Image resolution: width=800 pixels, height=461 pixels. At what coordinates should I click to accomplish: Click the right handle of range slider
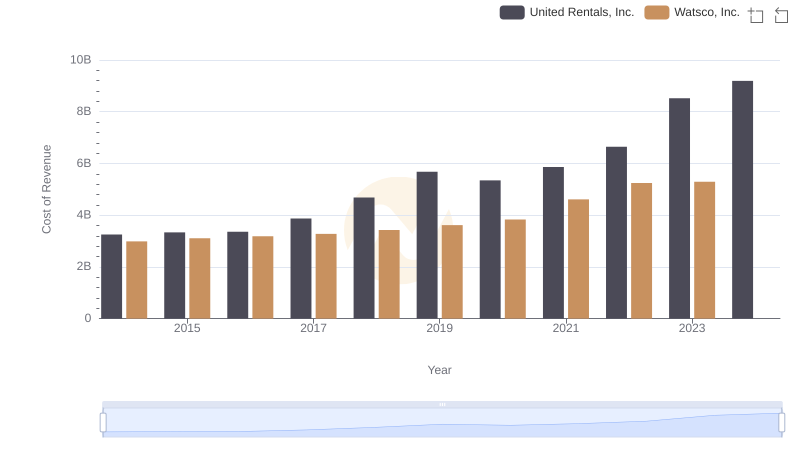(781, 423)
